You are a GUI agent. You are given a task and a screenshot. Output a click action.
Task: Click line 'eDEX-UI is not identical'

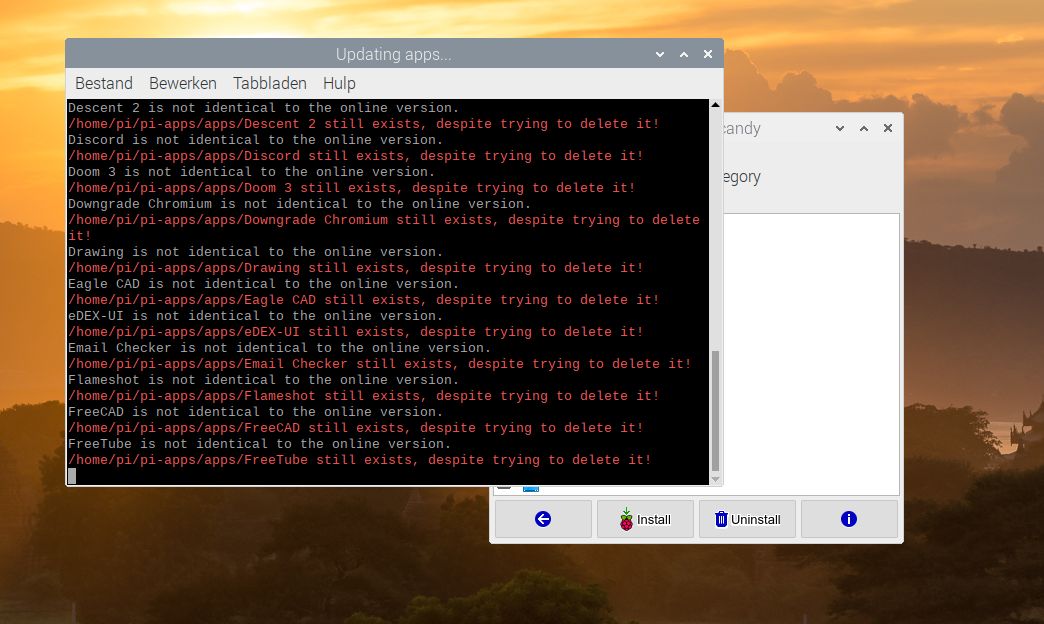[256, 316]
